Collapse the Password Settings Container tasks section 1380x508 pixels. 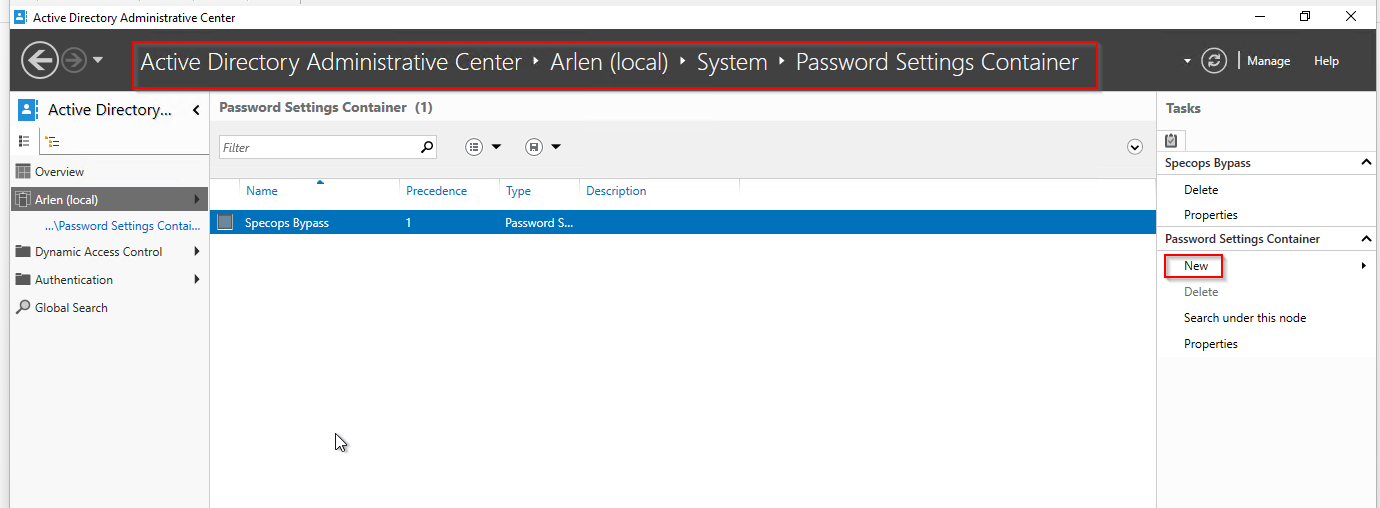[1366, 239]
